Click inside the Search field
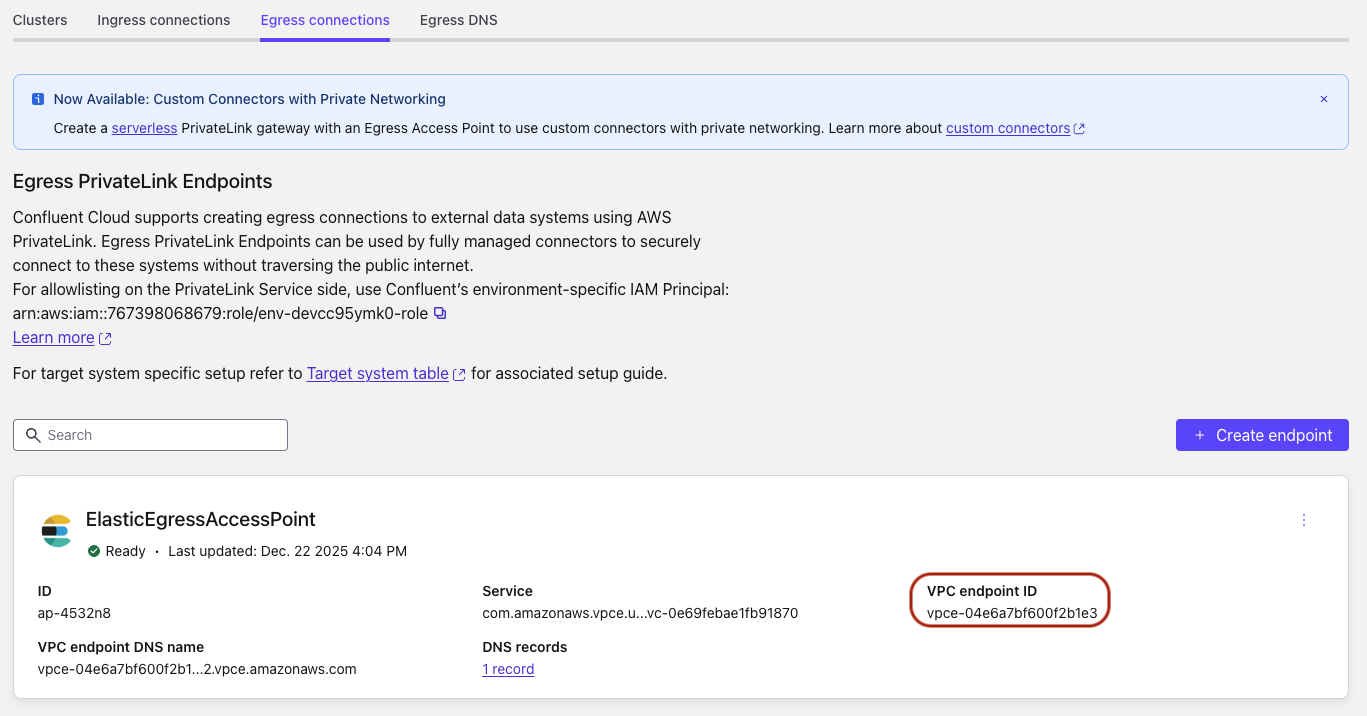1367x716 pixels. point(150,435)
